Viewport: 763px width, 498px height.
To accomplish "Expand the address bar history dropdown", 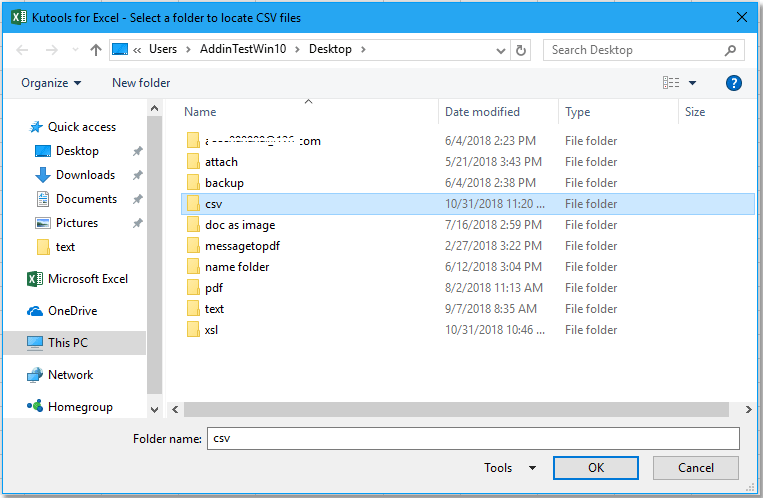I will click(x=498, y=50).
